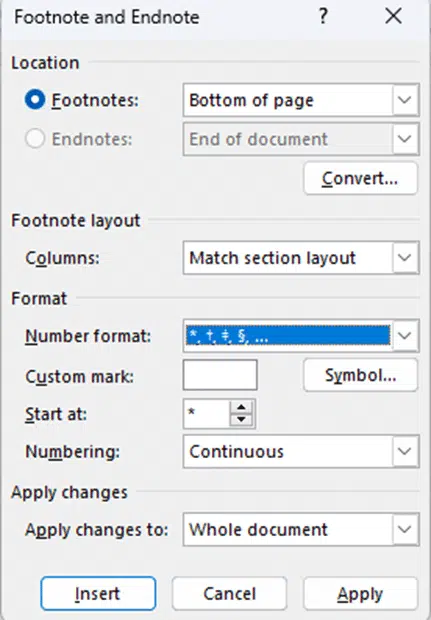Close the Footnote and Endnote dialog
The height and width of the screenshot is (620, 431).
pos(393,17)
